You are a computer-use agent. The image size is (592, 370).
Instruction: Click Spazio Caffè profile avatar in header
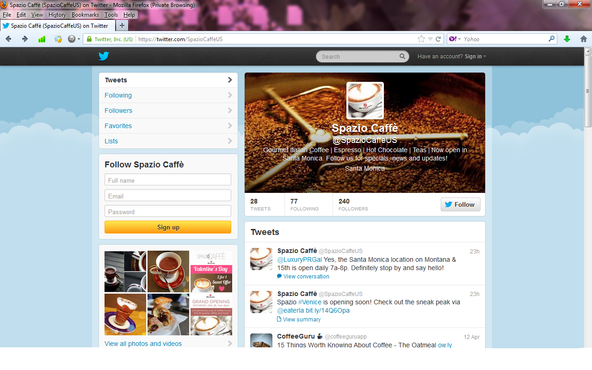(x=365, y=100)
